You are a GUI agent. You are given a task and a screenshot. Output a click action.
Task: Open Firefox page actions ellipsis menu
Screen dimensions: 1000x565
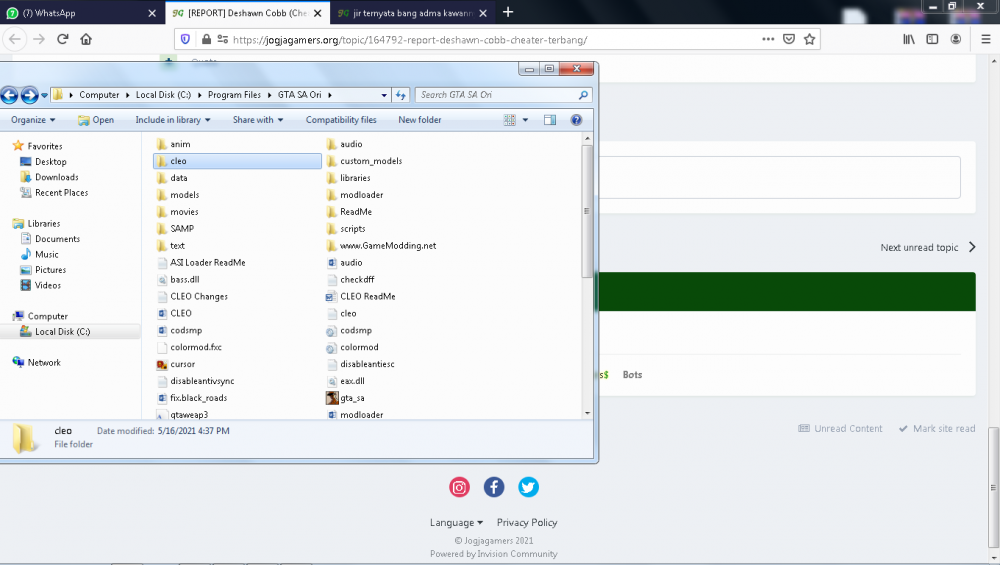768,39
